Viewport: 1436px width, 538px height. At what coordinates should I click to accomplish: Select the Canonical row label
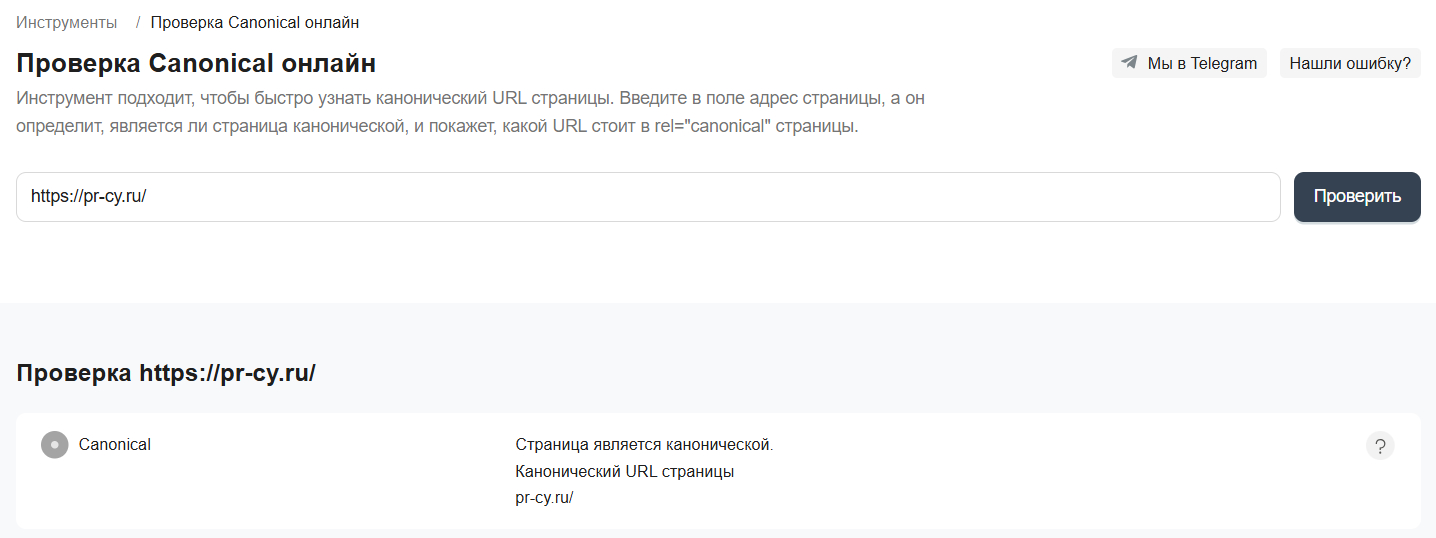pos(115,445)
